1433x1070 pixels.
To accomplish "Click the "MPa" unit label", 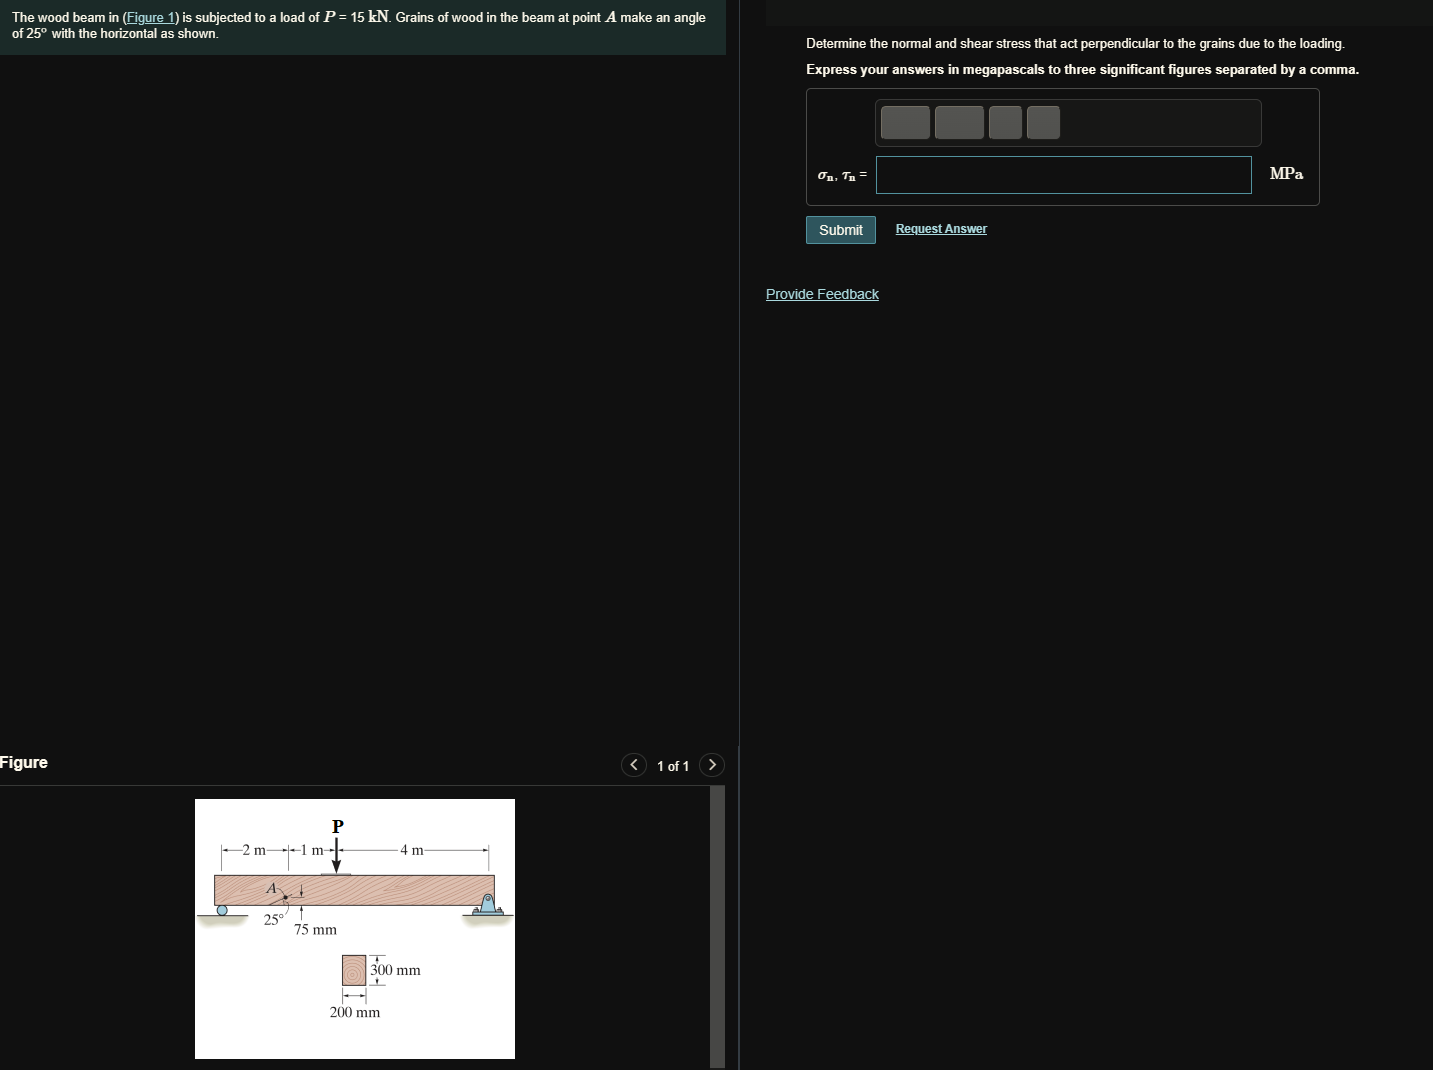I will click(1286, 174).
